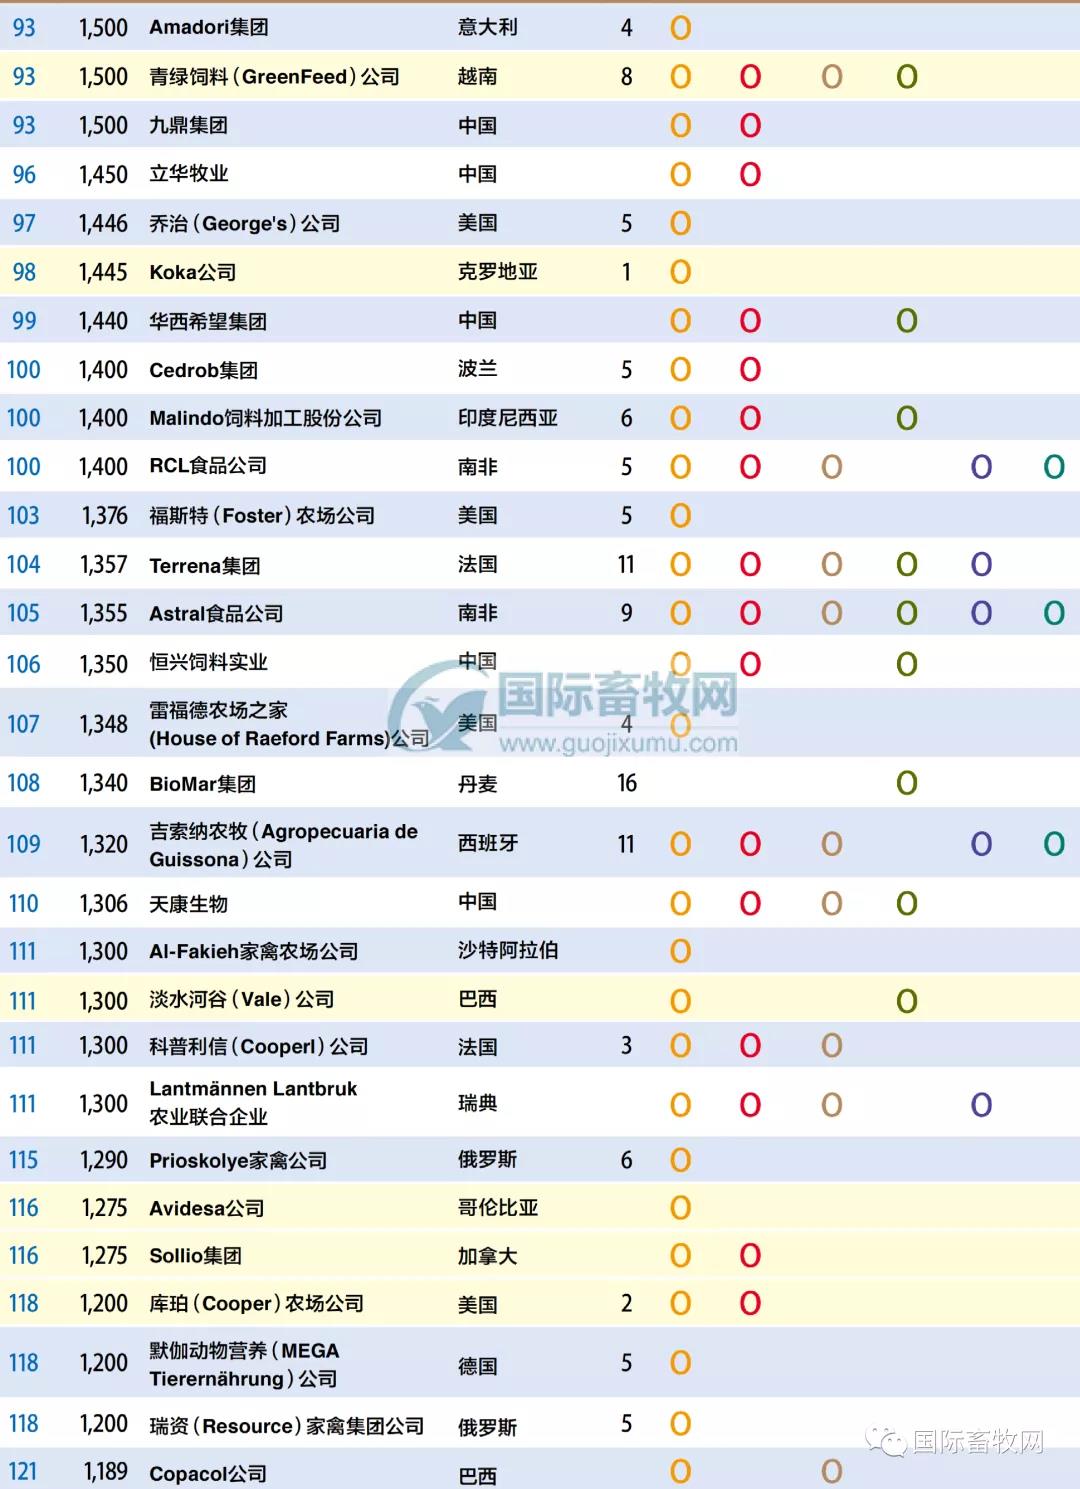The height and width of the screenshot is (1489, 1080).
Task: Click the country cell 瑞典
Action: (478, 1103)
